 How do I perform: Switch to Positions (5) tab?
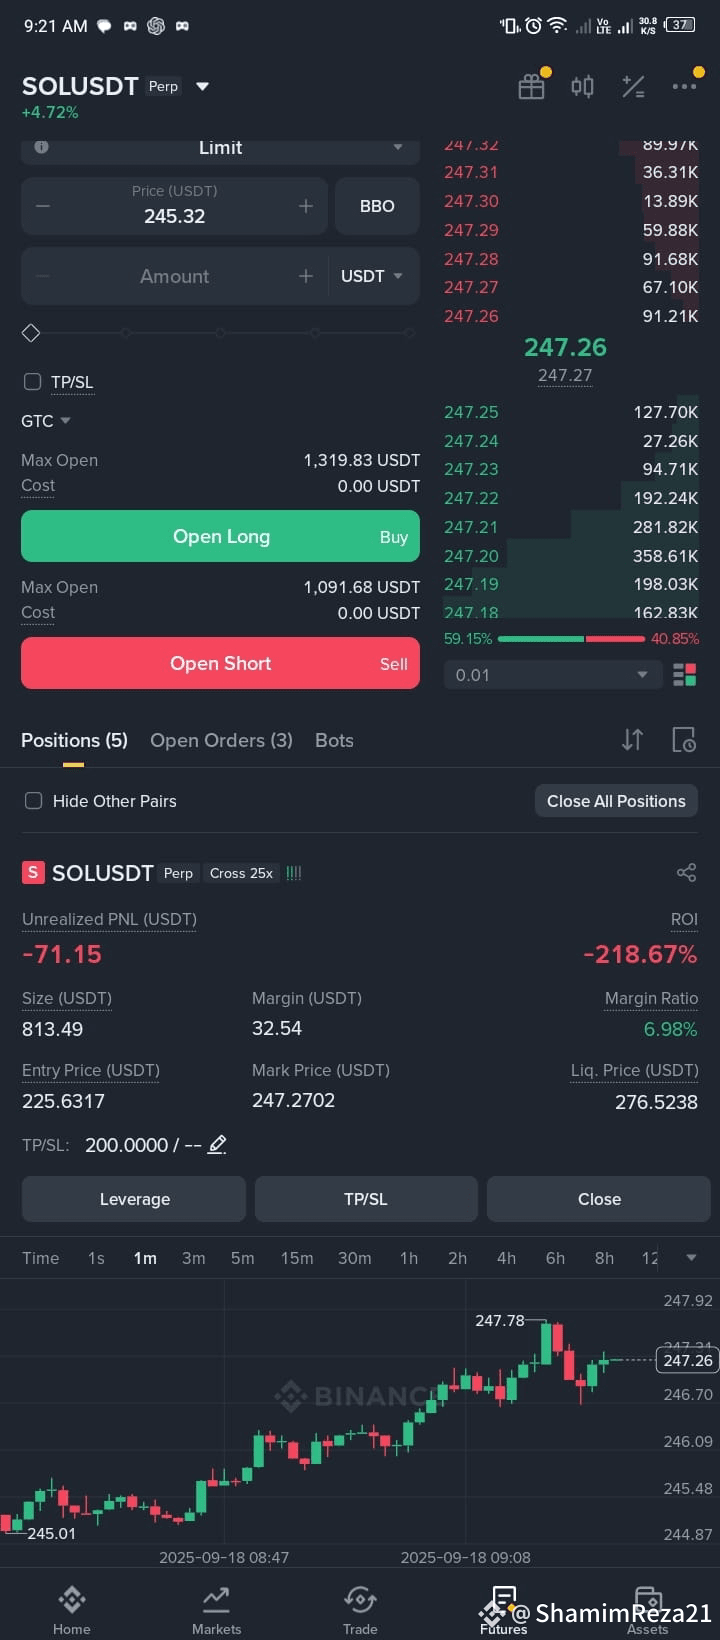click(74, 740)
